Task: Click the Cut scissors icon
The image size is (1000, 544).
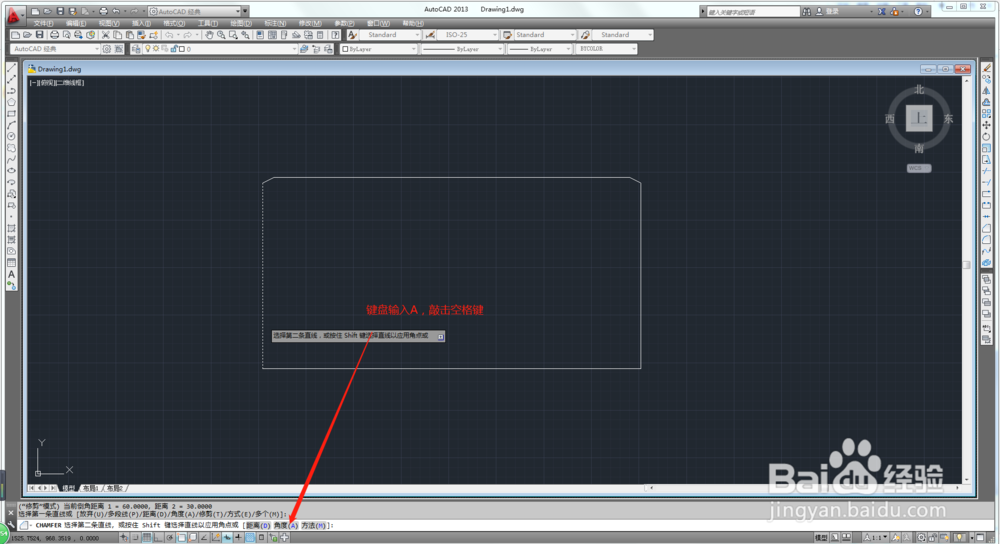Action: 106,35
